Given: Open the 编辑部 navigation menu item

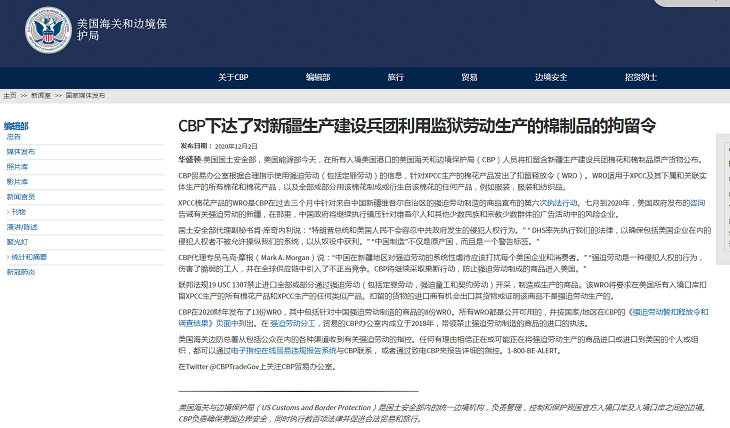Looking at the screenshot, I should click(318, 77).
